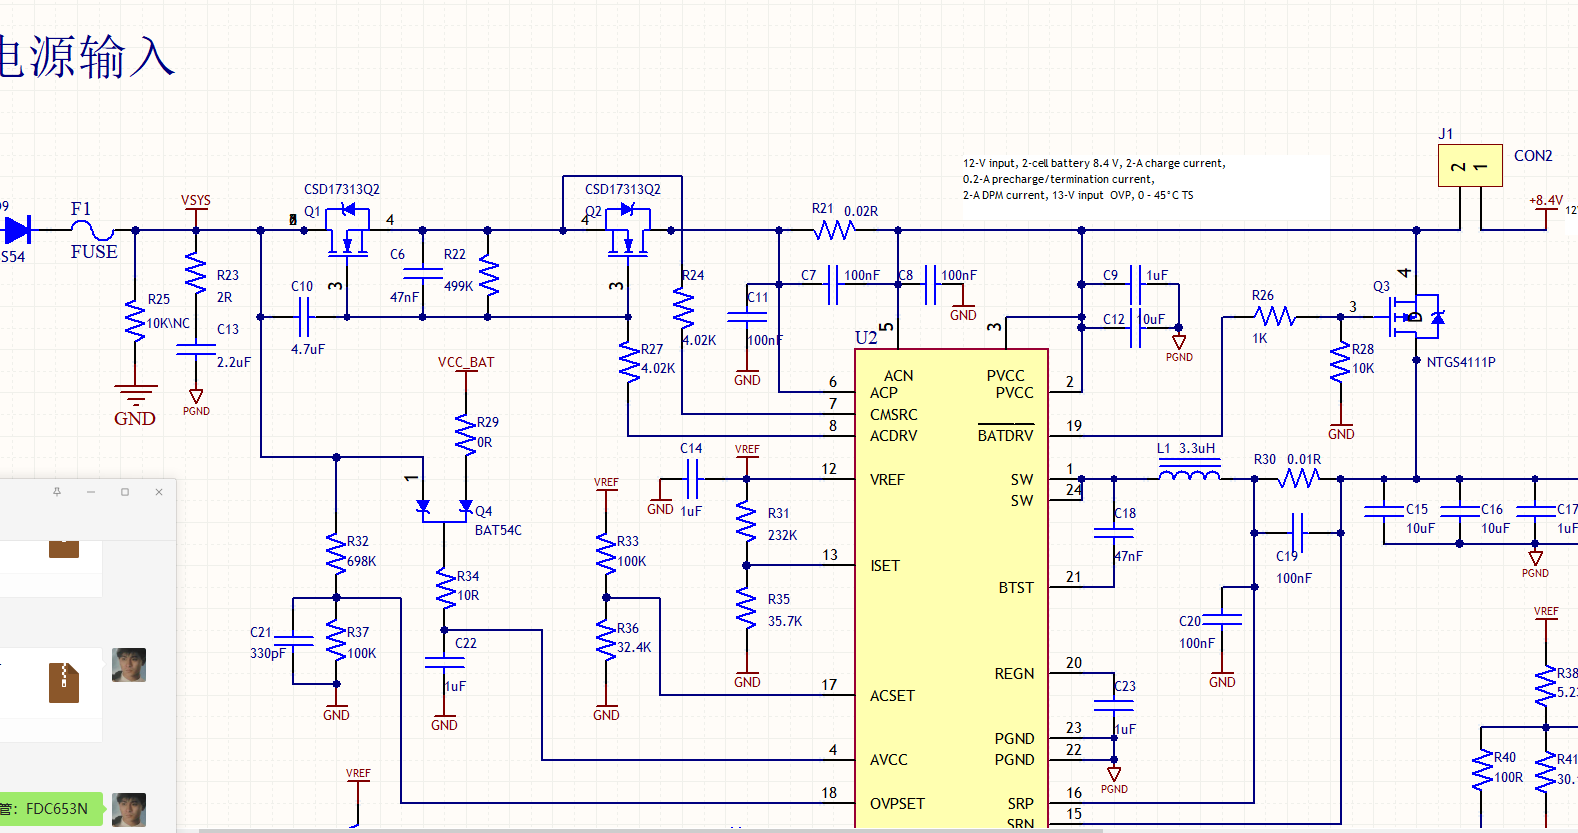Select resistor R24 4.02K symbol
Viewport: 1578px width, 833px height.
pyautogui.click(x=683, y=309)
